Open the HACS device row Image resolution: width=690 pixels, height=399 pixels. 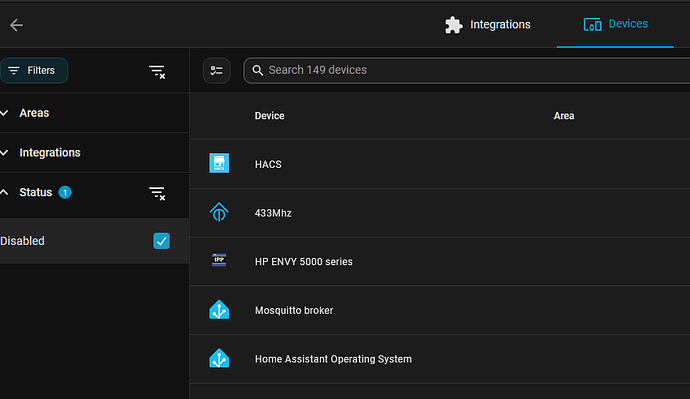(x=440, y=164)
